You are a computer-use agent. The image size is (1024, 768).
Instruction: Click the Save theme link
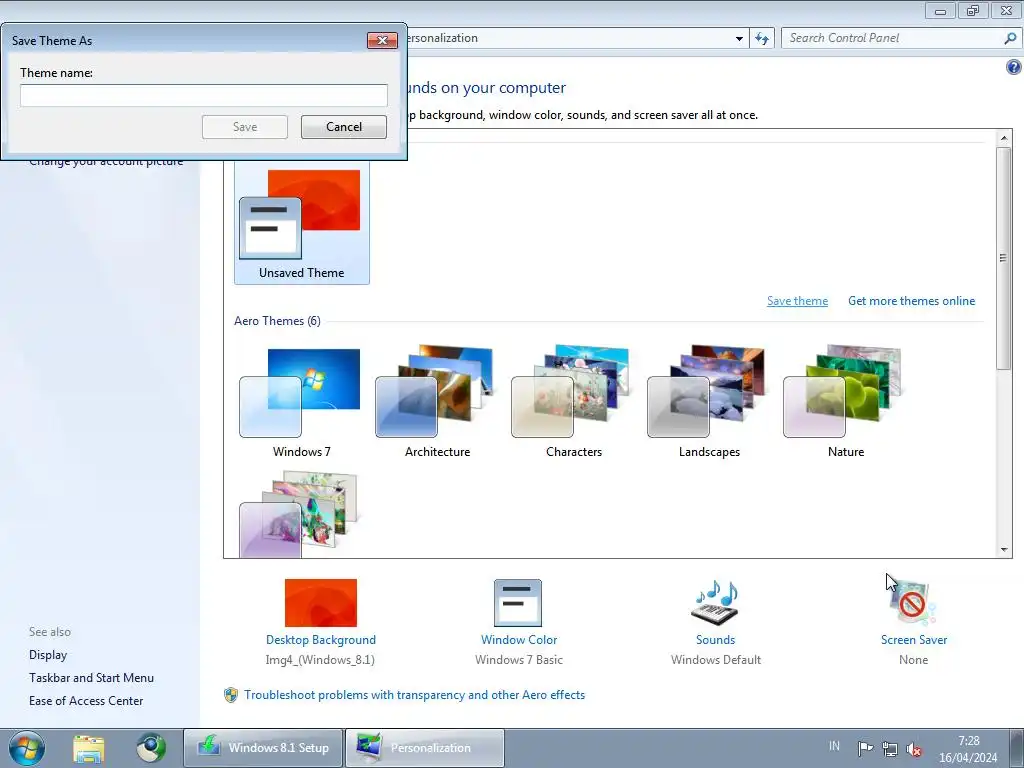tap(797, 301)
